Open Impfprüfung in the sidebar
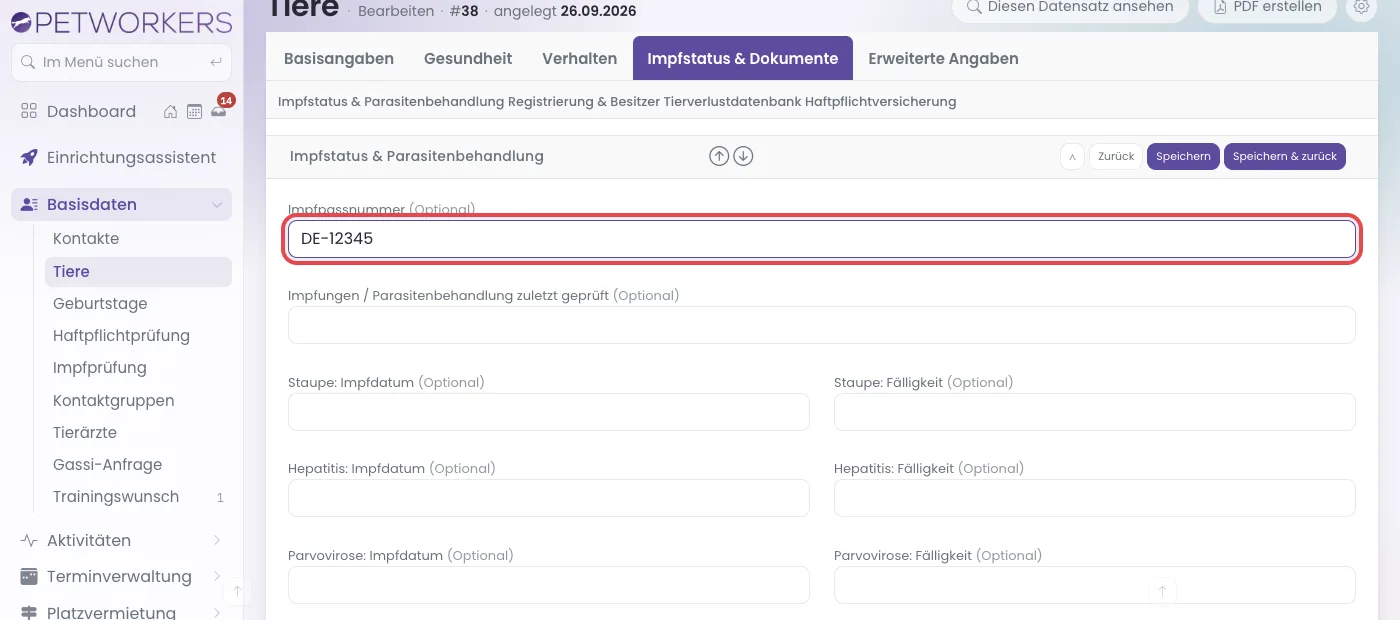 click(100, 368)
